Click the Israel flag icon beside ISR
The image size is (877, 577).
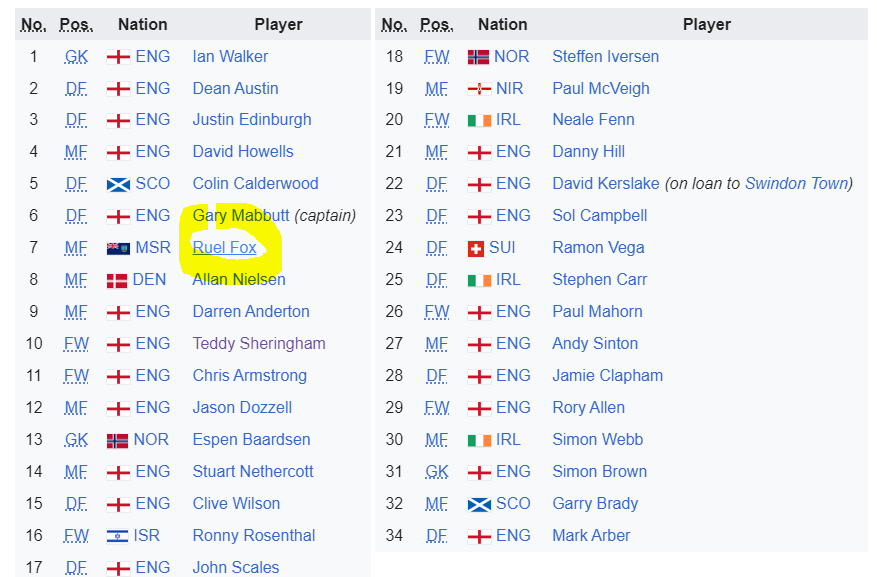click(x=117, y=536)
